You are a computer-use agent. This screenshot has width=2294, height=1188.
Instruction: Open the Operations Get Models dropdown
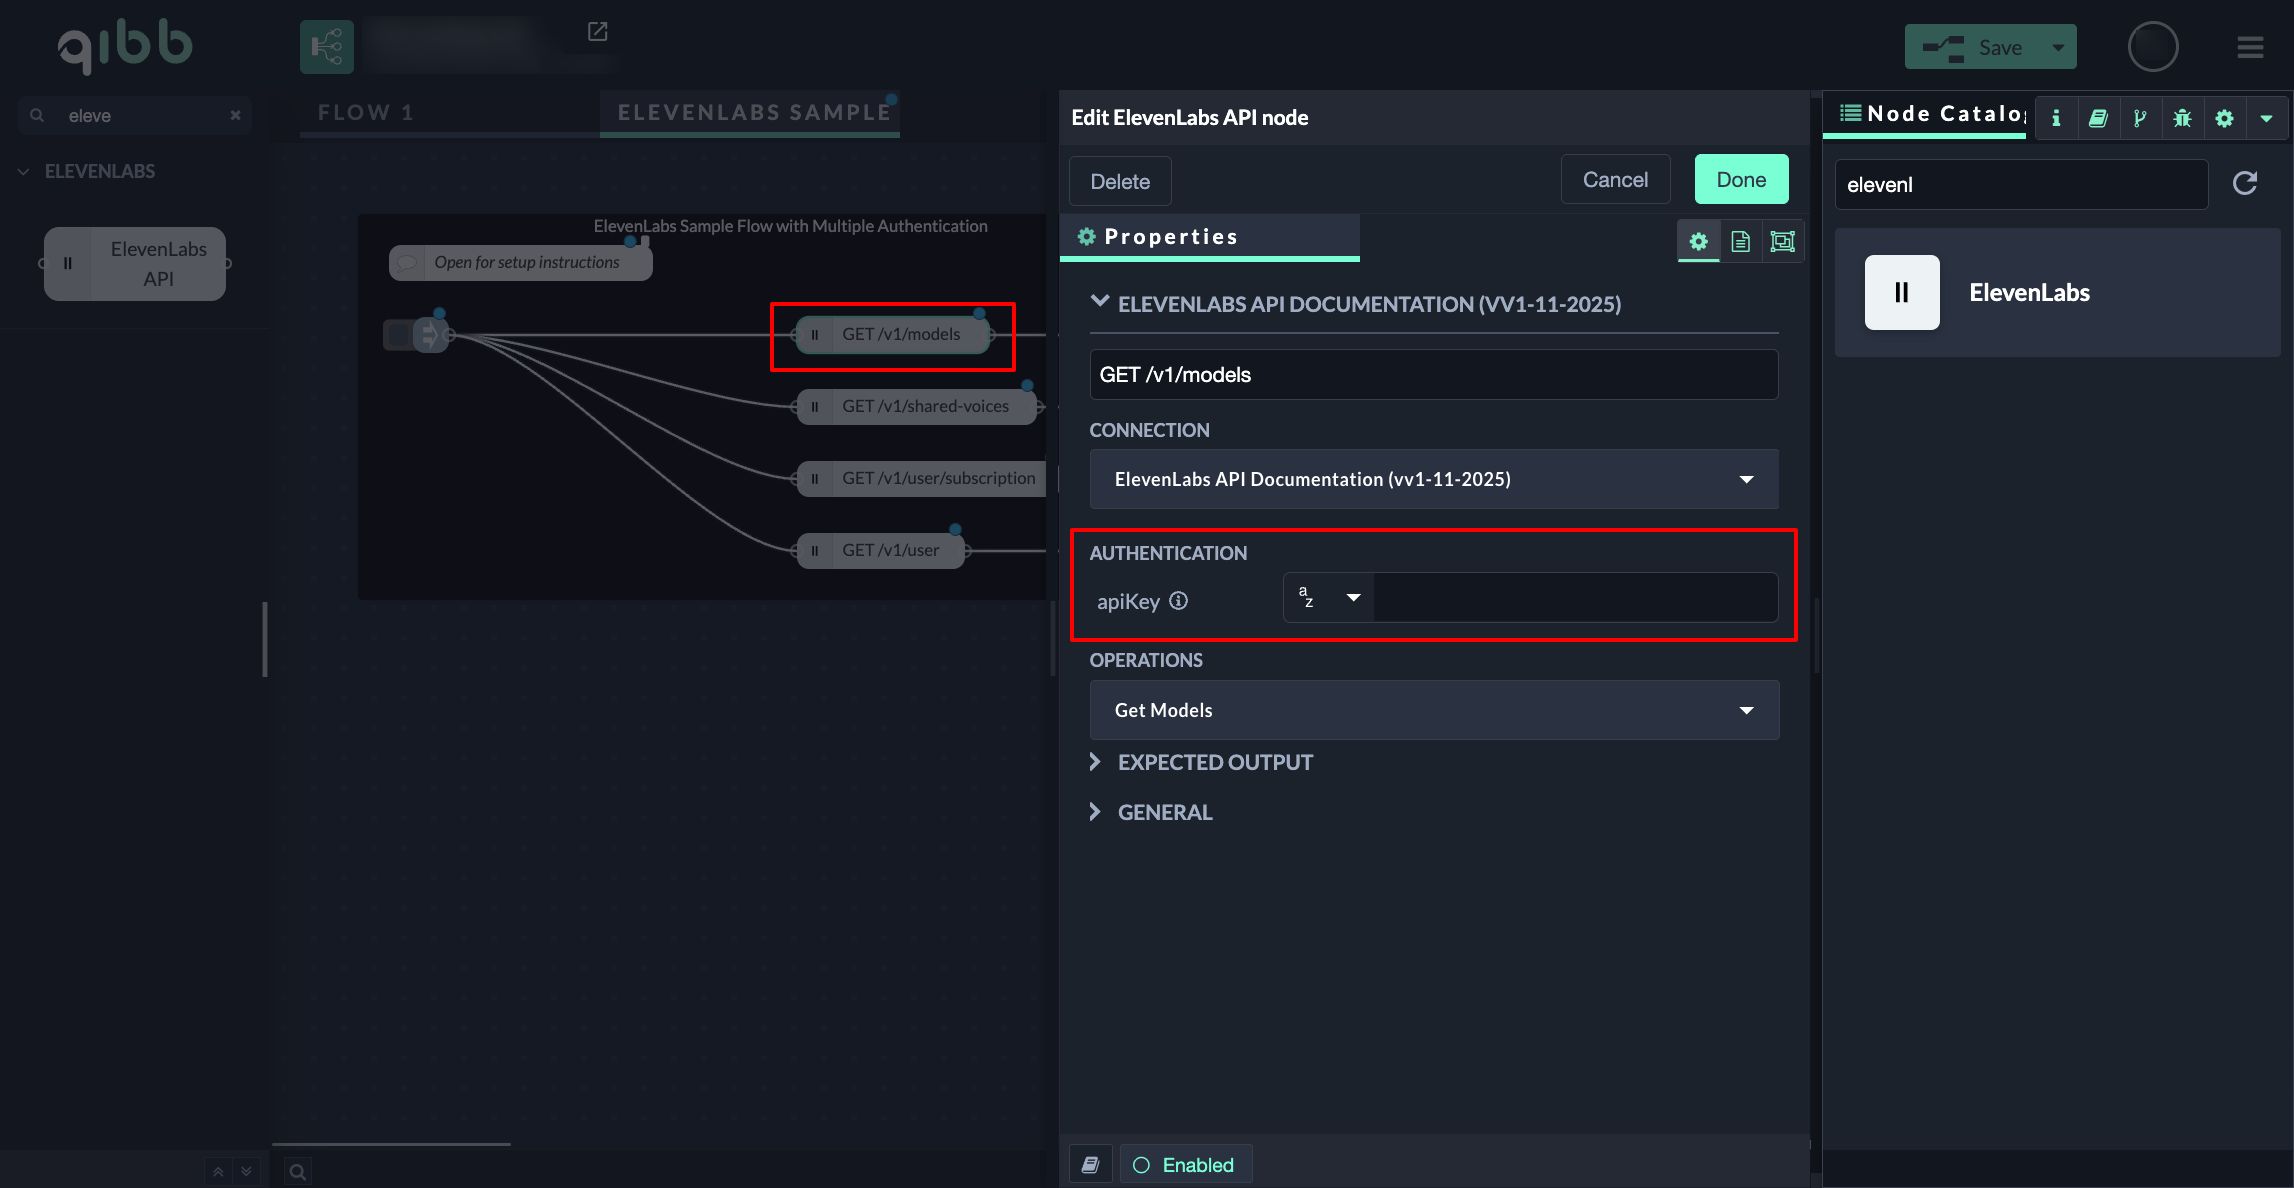[1433, 710]
